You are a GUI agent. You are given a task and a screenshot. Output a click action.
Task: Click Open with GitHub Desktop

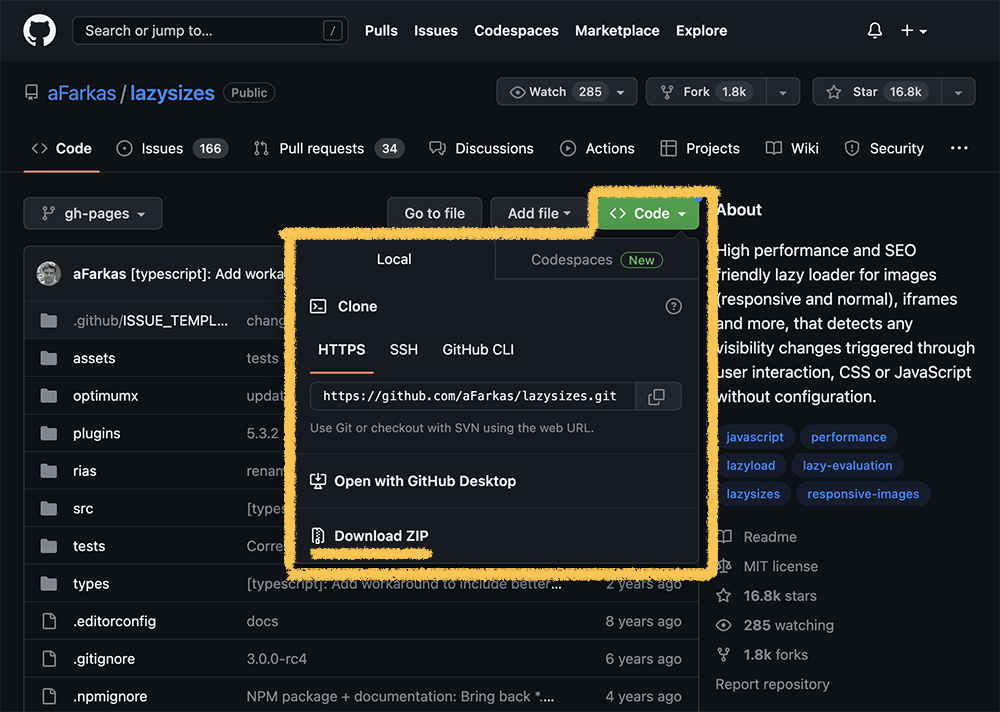[413, 481]
